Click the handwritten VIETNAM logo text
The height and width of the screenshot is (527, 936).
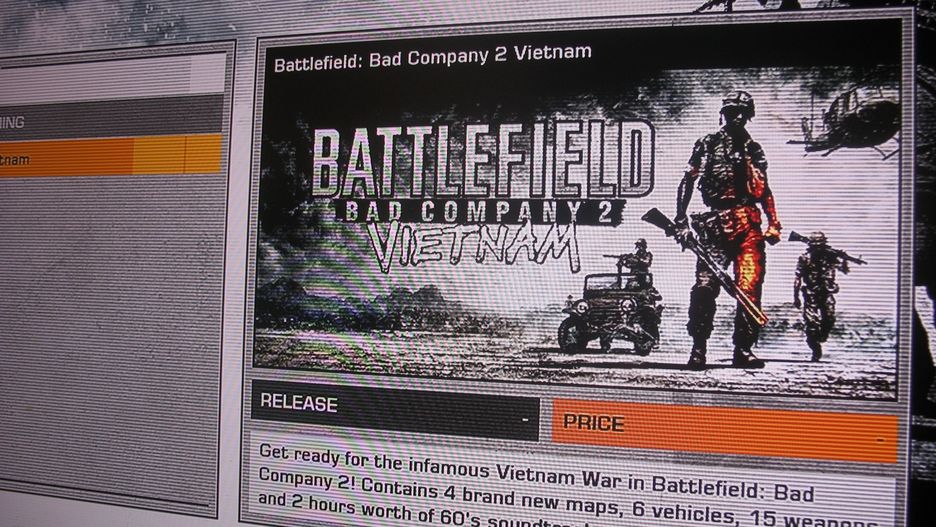point(473,246)
